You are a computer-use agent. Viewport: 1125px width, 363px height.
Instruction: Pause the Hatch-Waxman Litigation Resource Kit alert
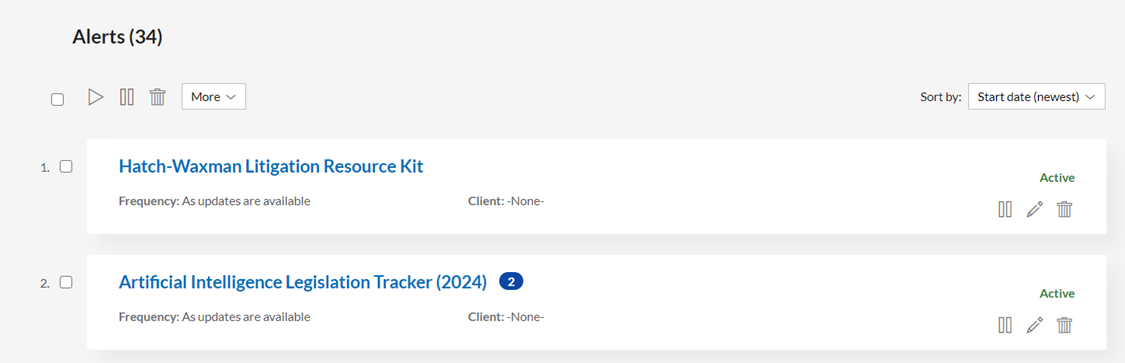coord(1005,209)
